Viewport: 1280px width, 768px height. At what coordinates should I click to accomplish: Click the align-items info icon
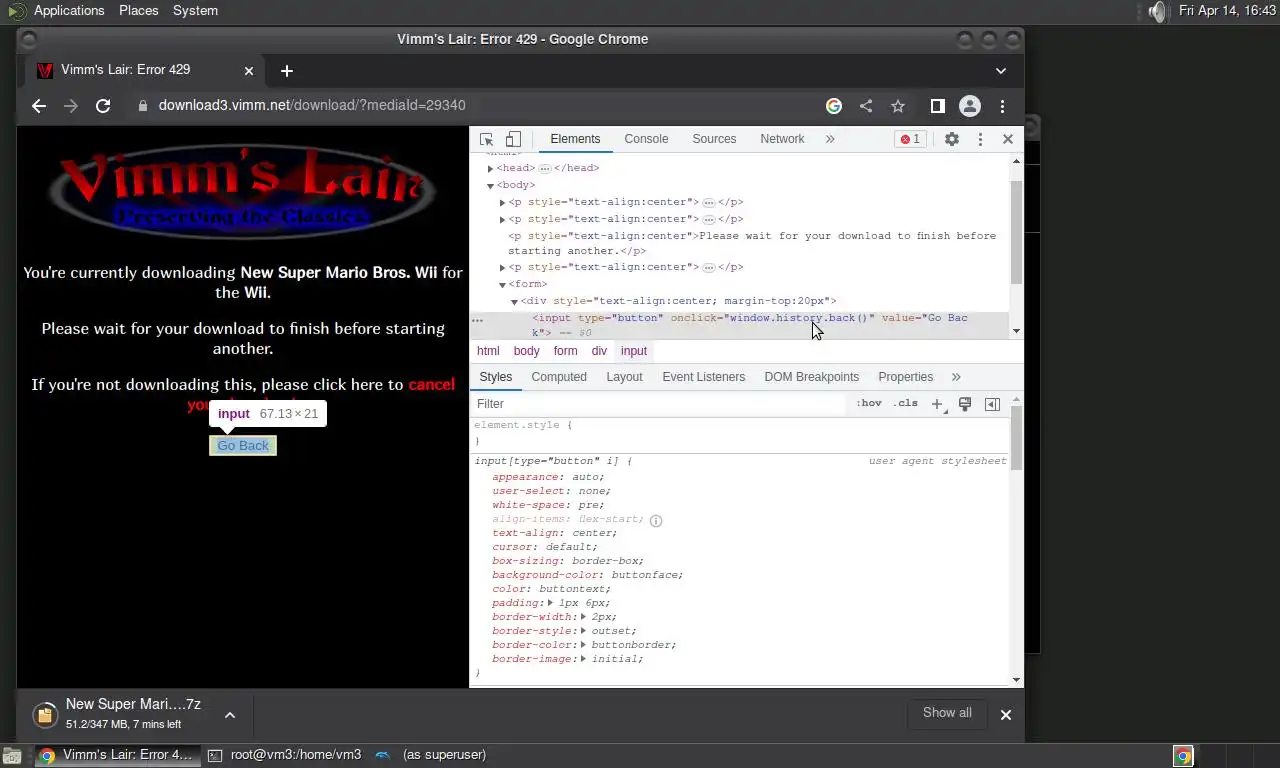coord(656,520)
